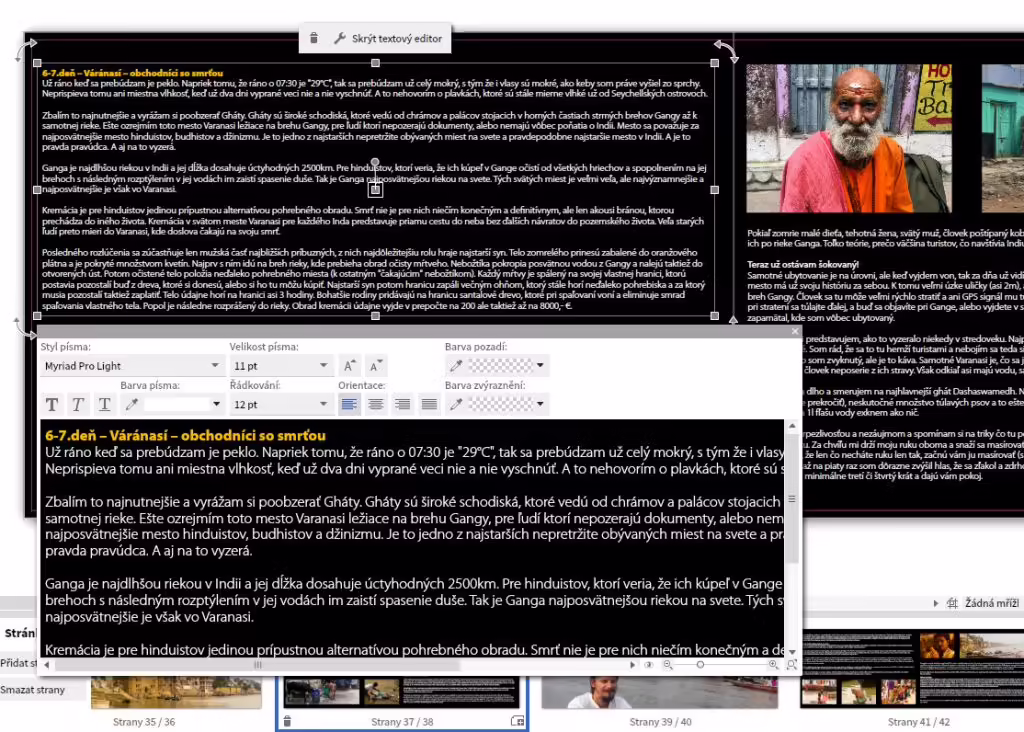Click the move handle at text frame center
Screen dimensions: 1024x732
pyautogui.click(x=375, y=190)
